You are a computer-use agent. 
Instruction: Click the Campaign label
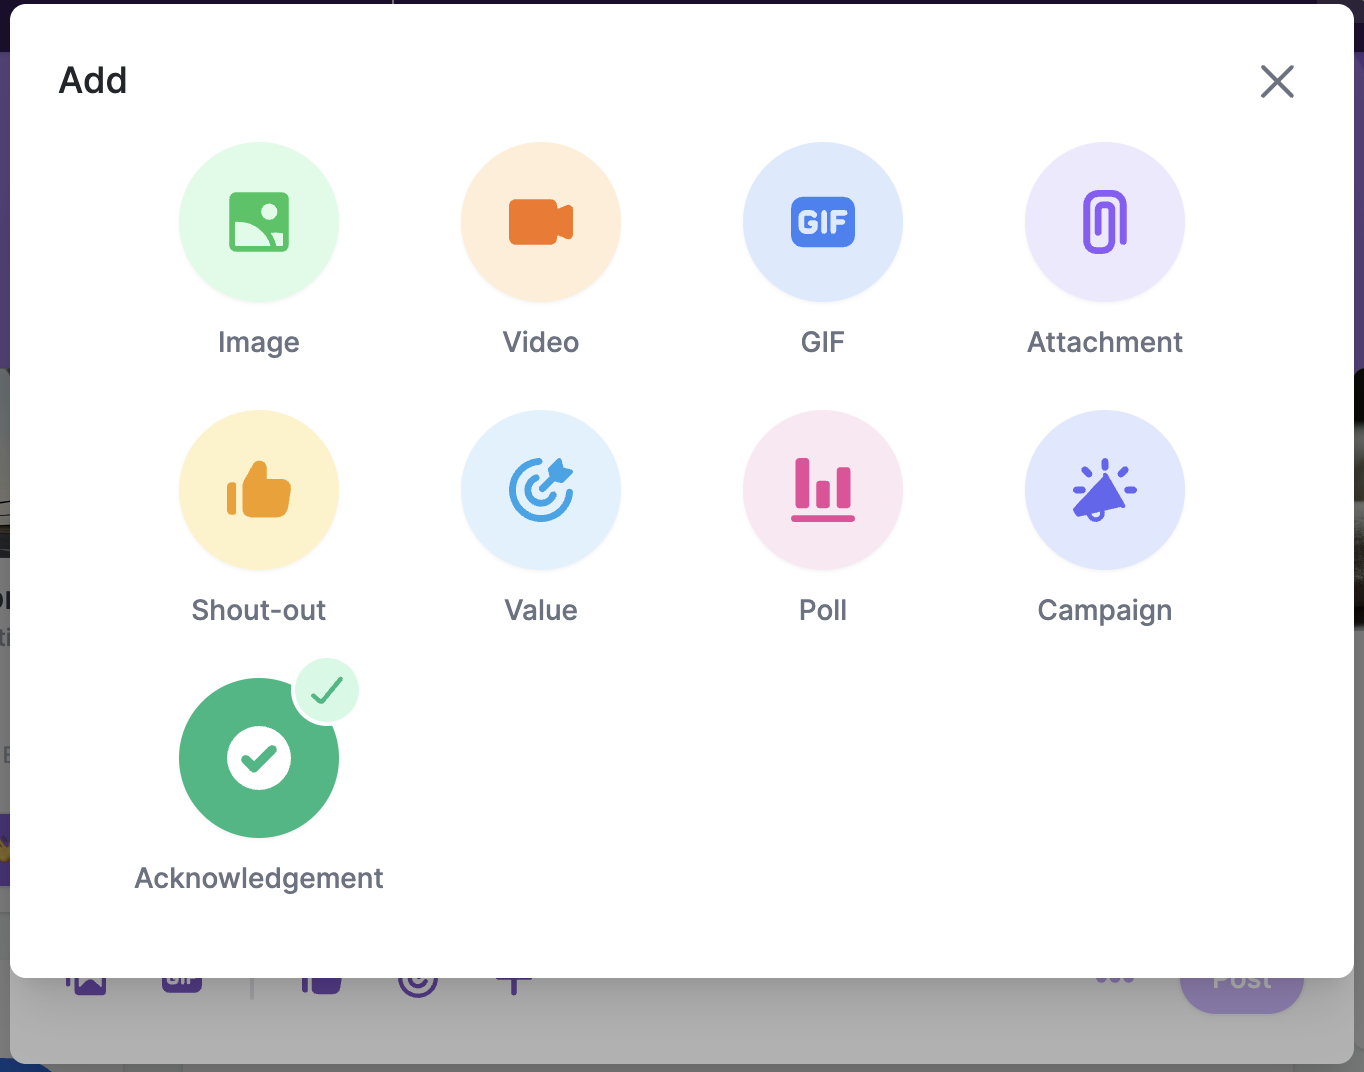coord(1105,611)
